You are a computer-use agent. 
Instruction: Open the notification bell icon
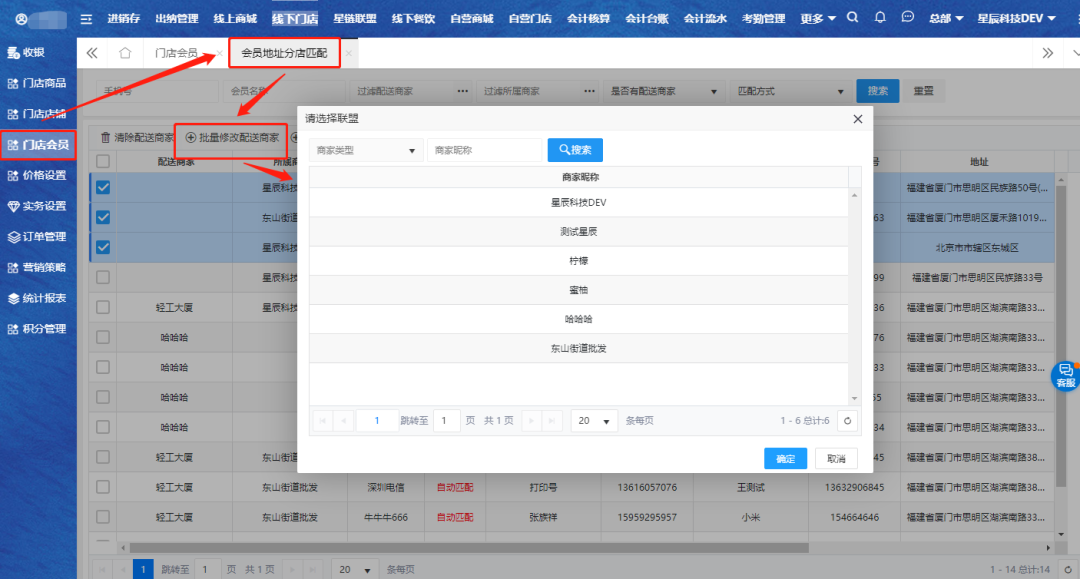click(880, 18)
